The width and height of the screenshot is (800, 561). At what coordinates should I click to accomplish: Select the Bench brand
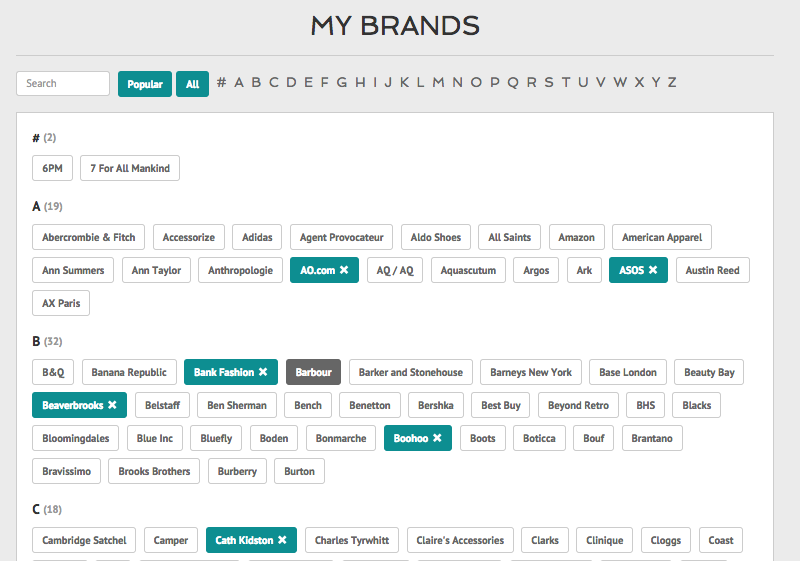308,405
